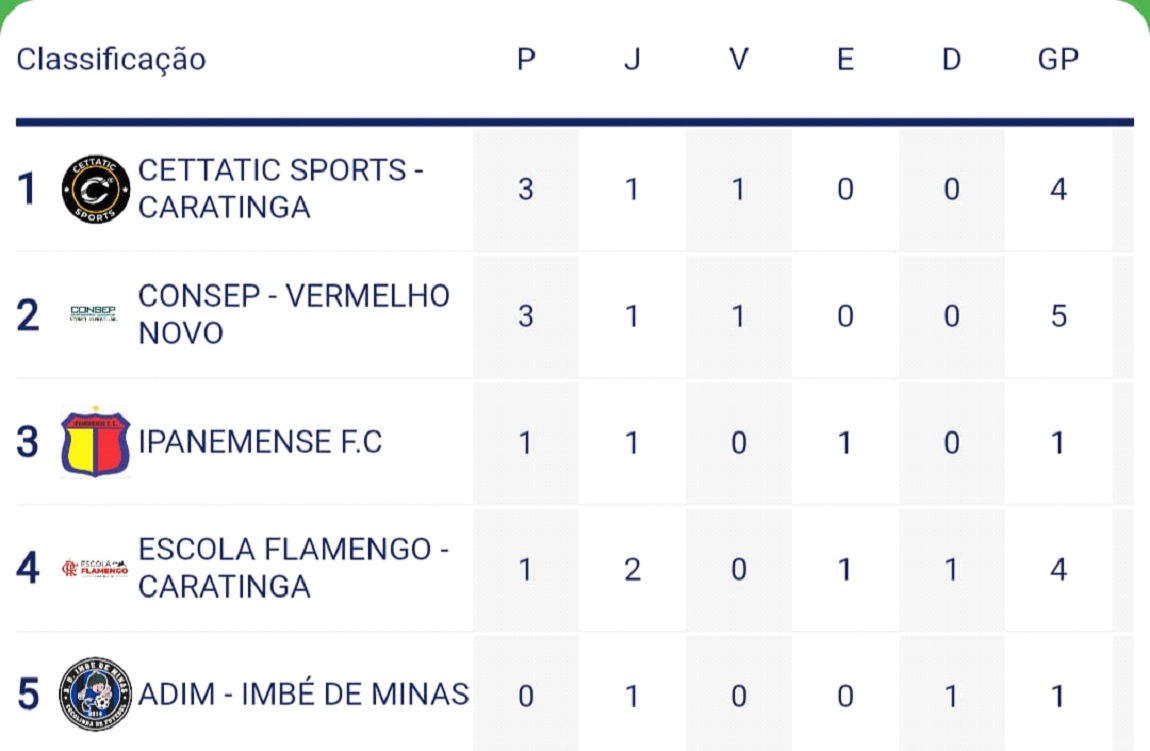
Task: Click the ADIM Imbé de Minas logo
Action: (x=95, y=693)
